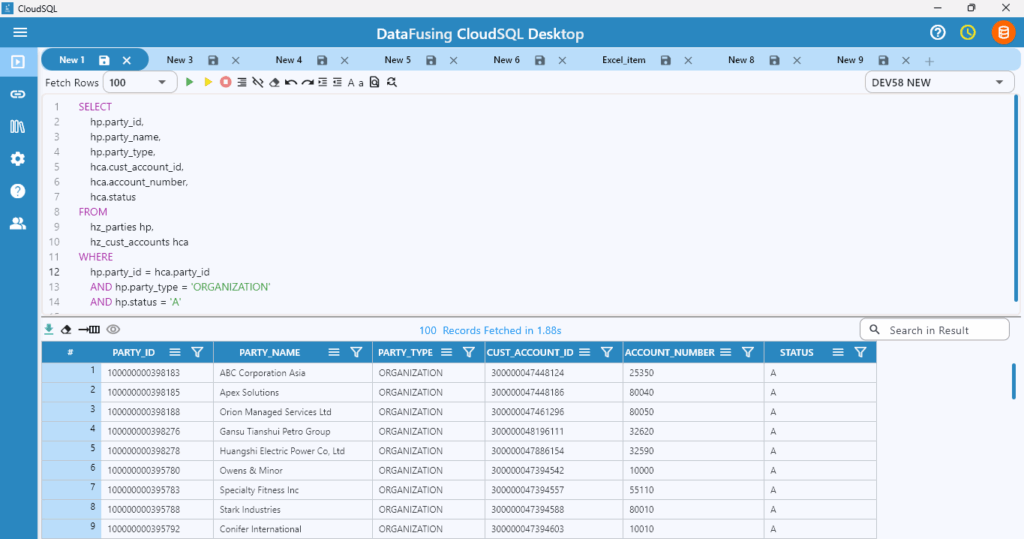The width and height of the screenshot is (1024, 539).
Task: Open the library books icon in sidebar
Action: [18, 126]
